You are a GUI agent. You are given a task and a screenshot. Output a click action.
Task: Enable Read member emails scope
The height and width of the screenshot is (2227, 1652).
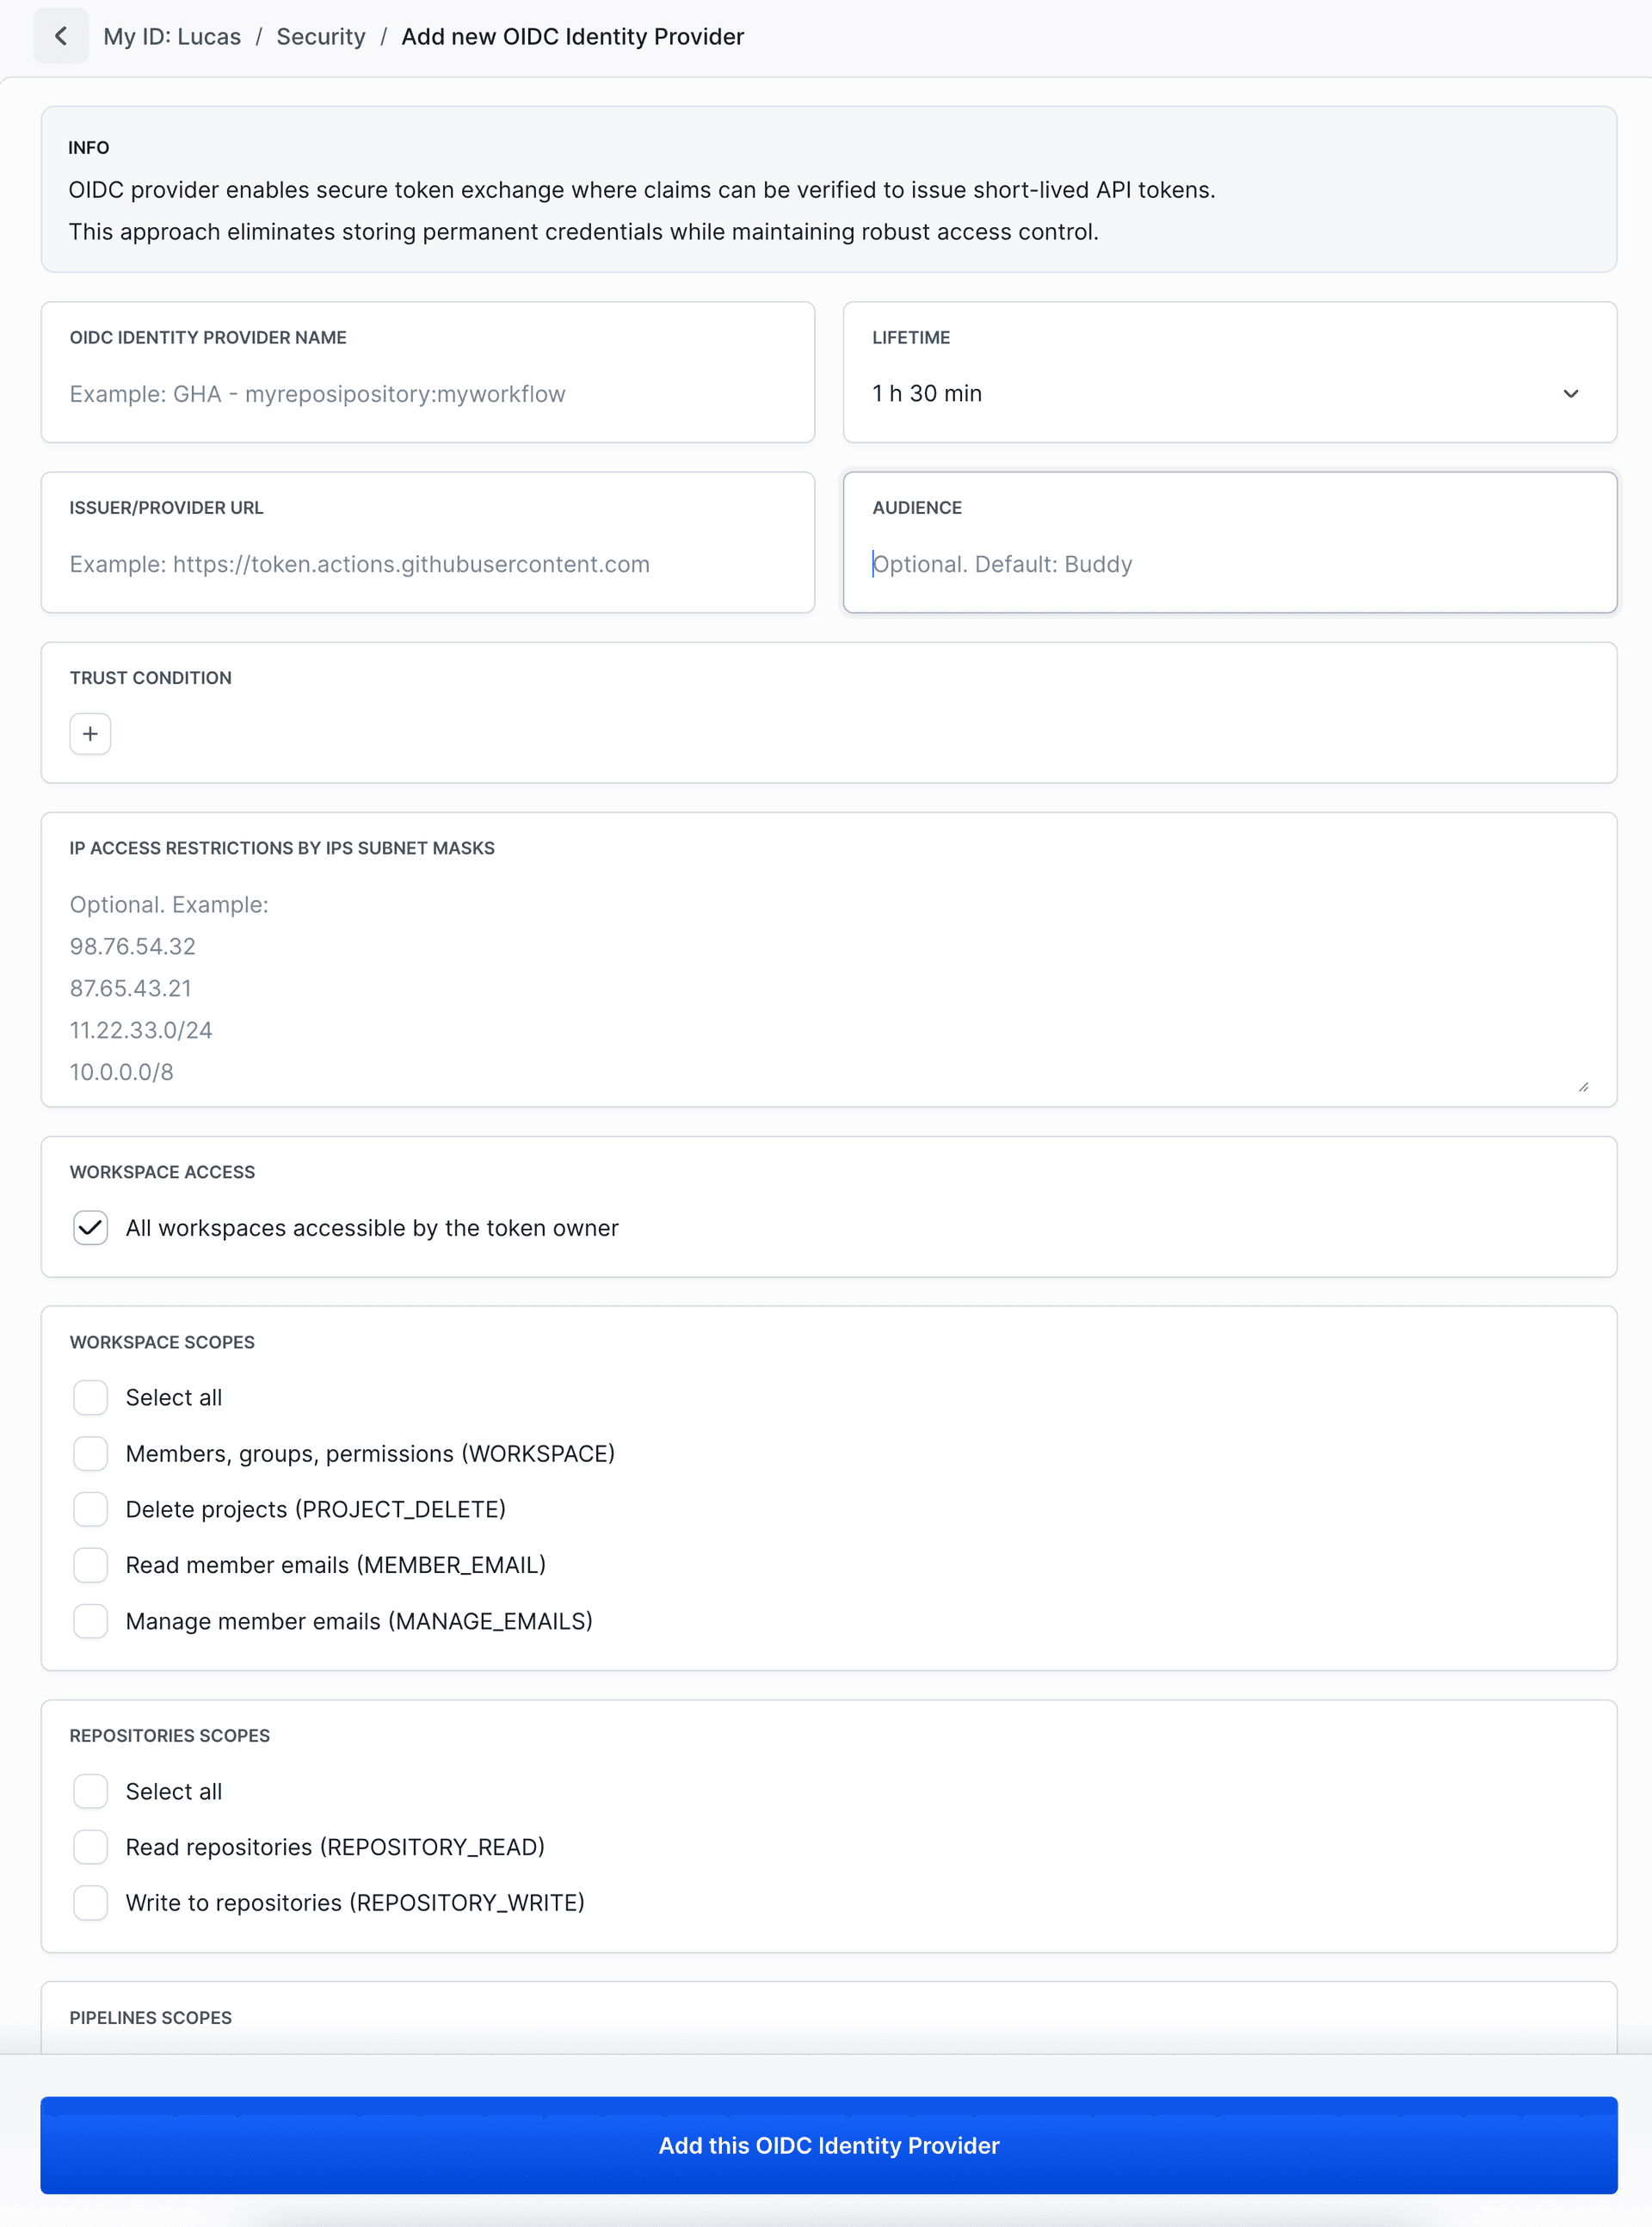pos(90,1565)
